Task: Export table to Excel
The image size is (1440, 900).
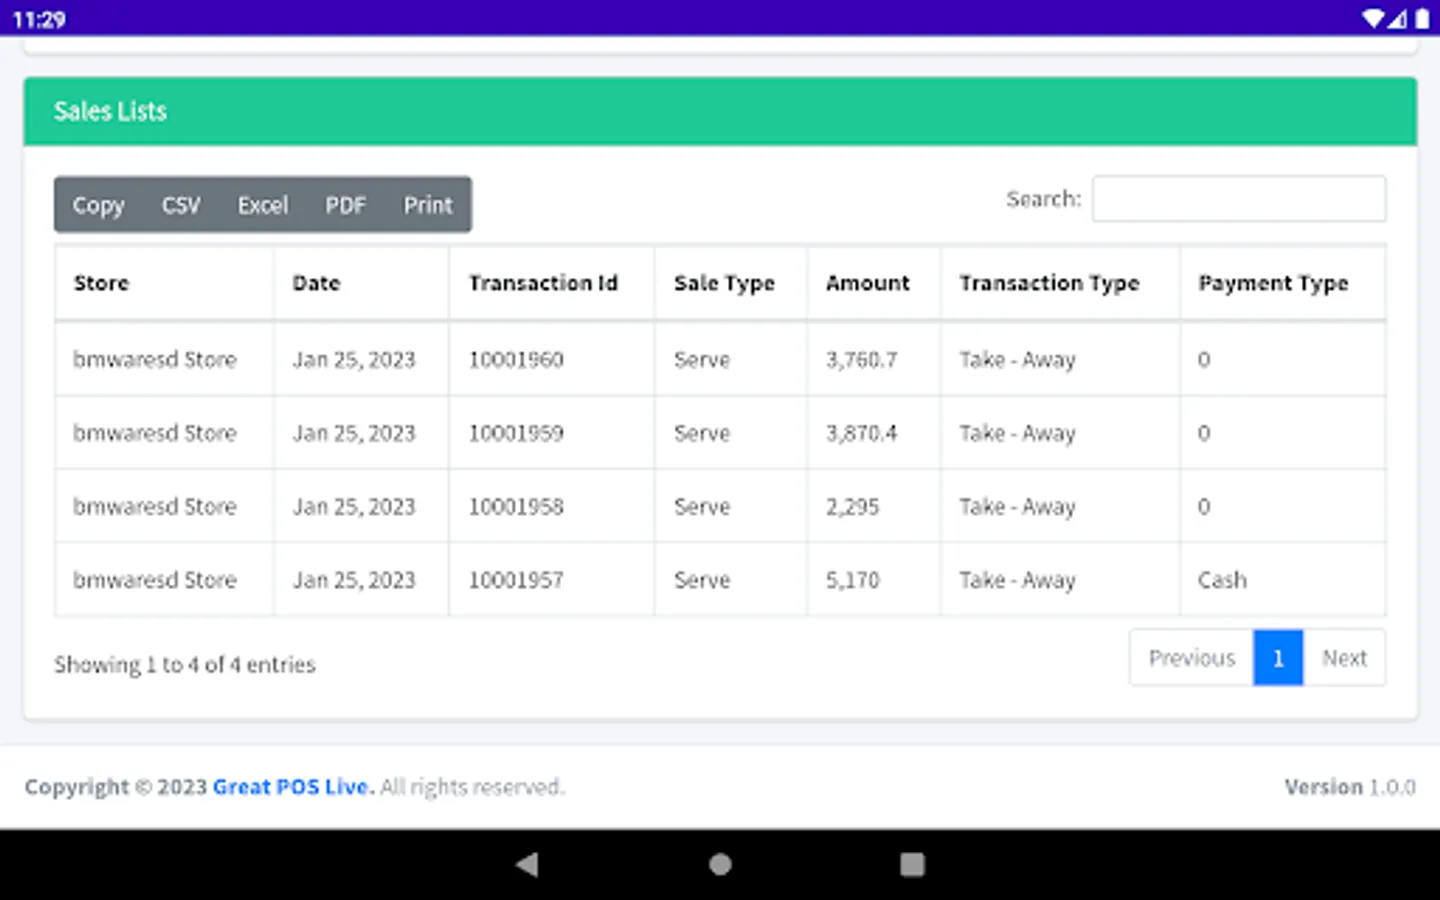Action: (x=263, y=205)
